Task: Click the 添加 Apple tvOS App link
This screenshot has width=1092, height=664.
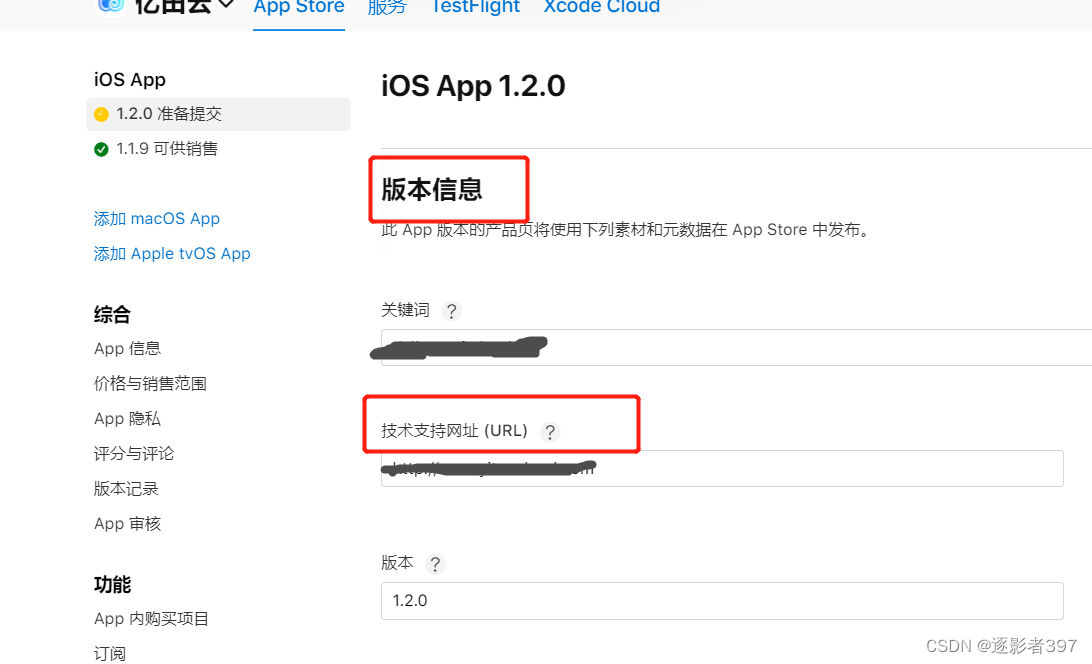Action: [172, 254]
